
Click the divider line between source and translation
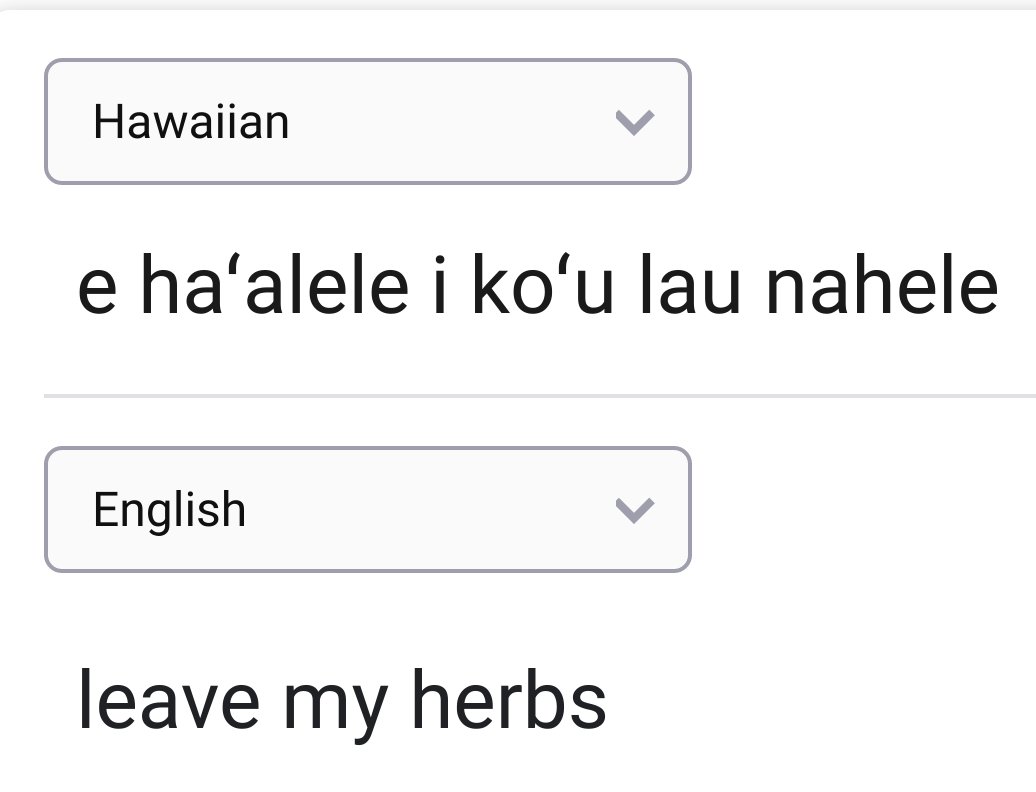point(540,396)
